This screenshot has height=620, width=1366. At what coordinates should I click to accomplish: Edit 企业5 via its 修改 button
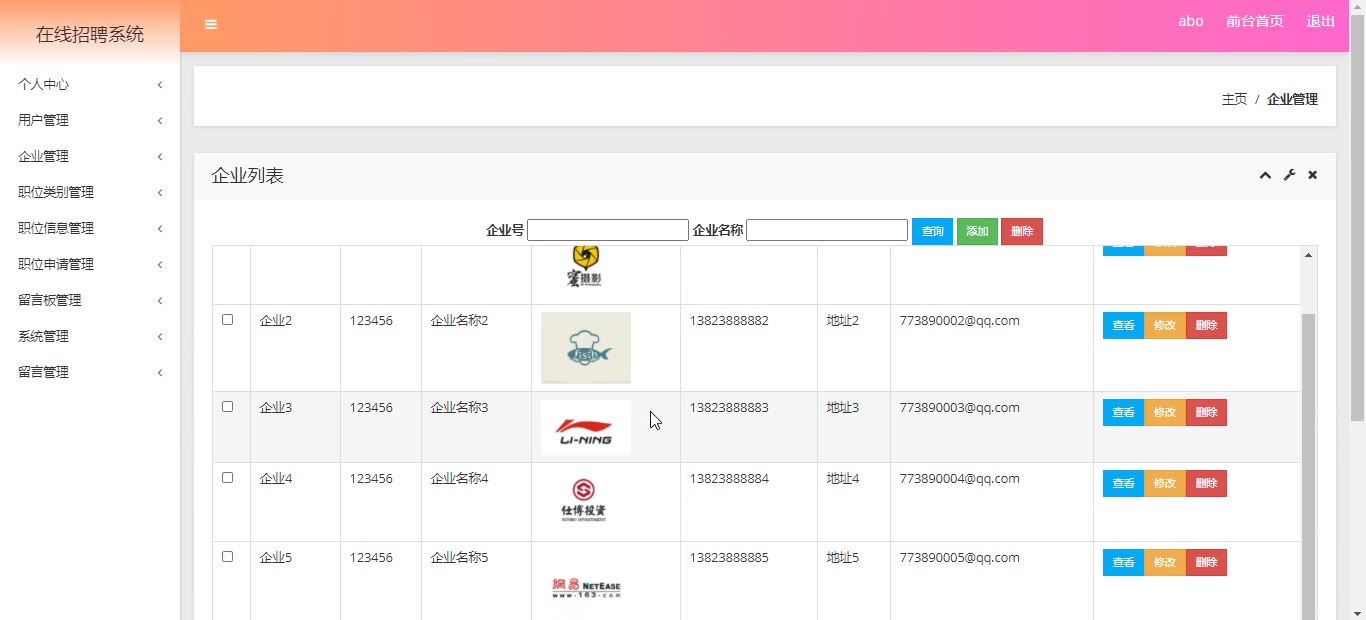[1165, 563]
